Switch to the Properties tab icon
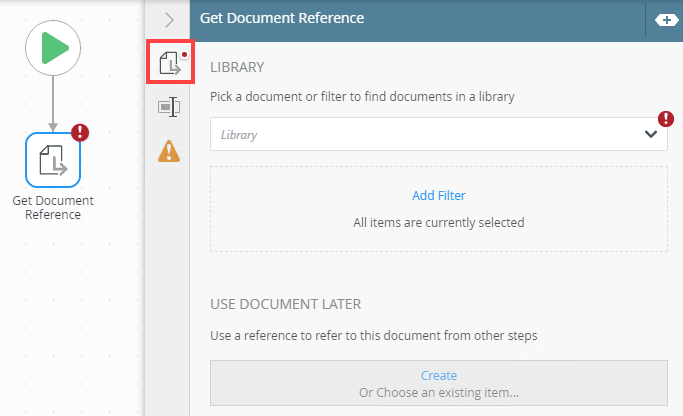The height and width of the screenshot is (416, 683). tap(169, 107)
